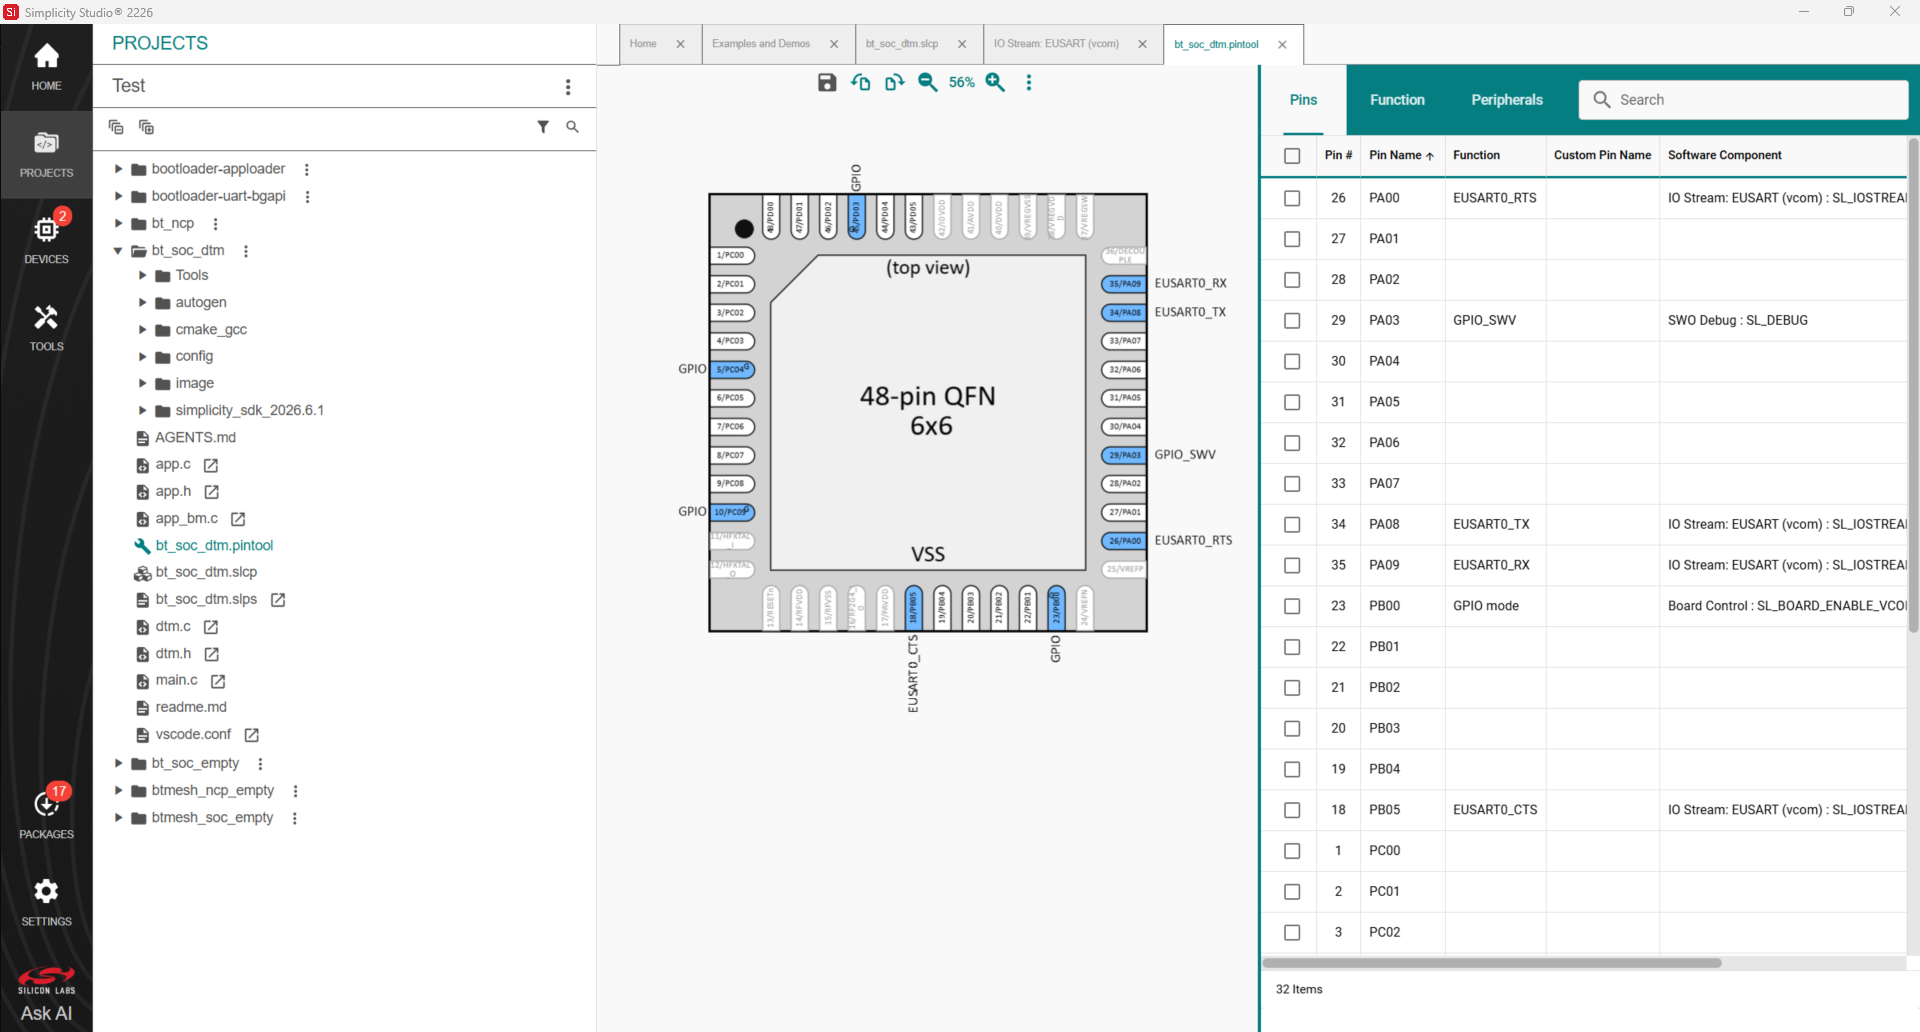
Task: Tick the select-all checkbox in table header
Action: (x=1292, y=156)
